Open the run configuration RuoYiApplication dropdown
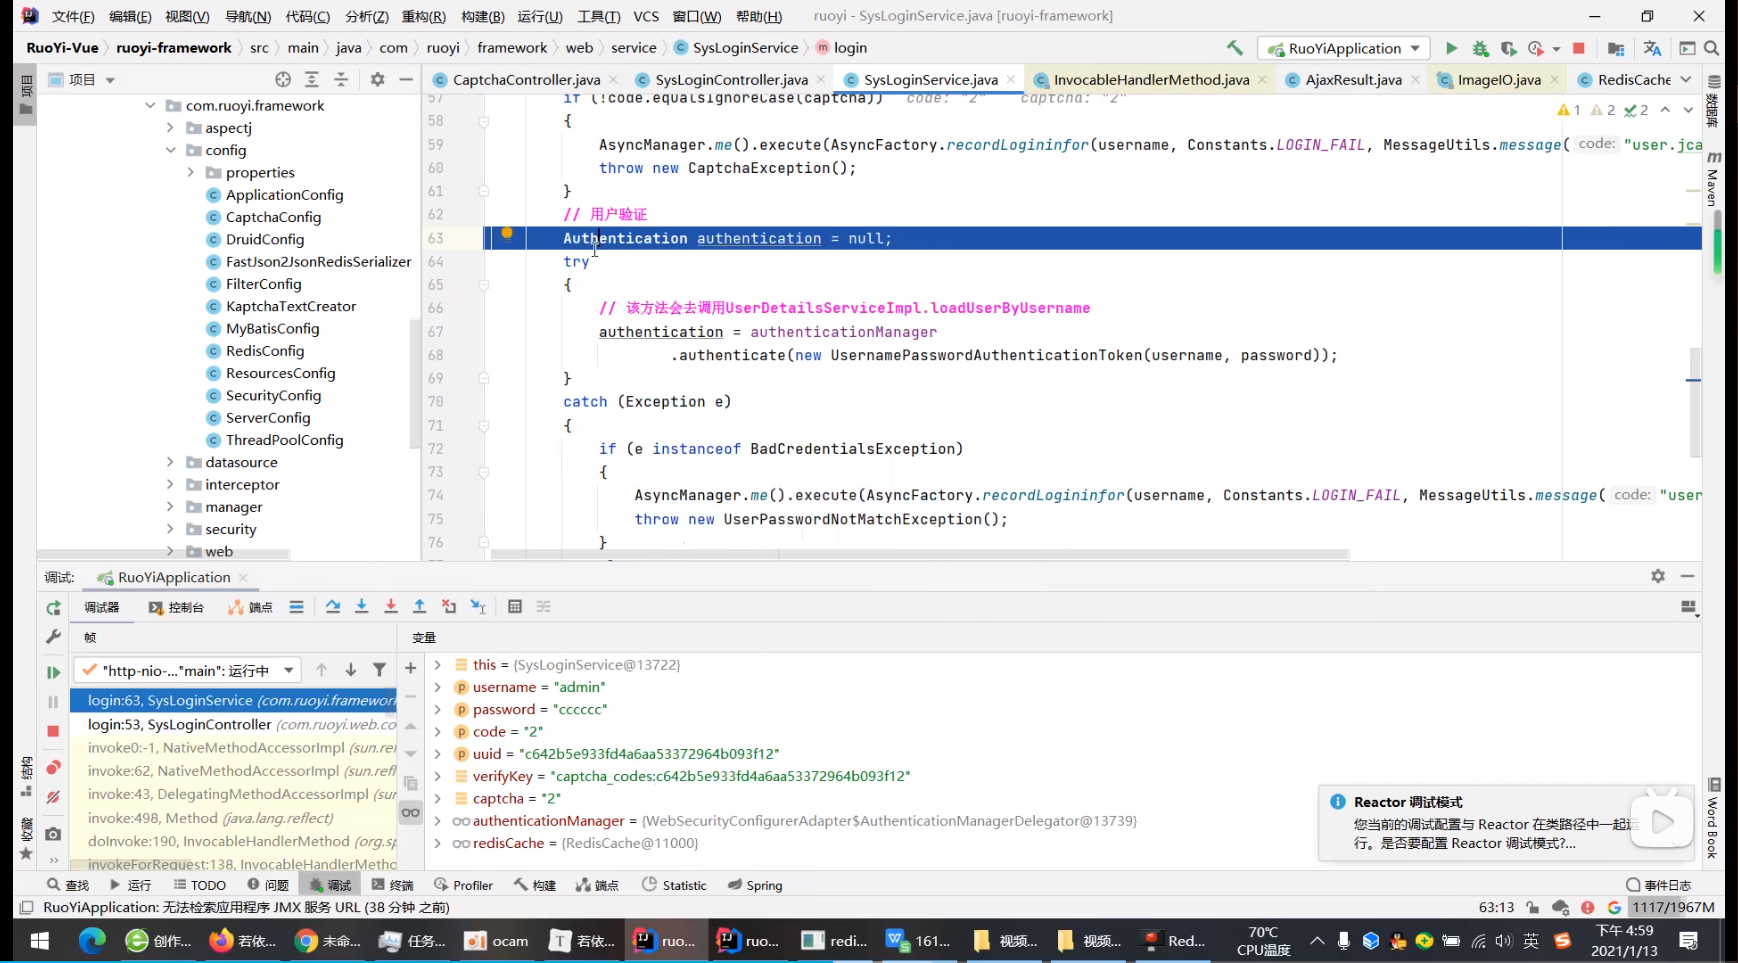This screenshot has width=1738, height=963. coord(1344,48)
